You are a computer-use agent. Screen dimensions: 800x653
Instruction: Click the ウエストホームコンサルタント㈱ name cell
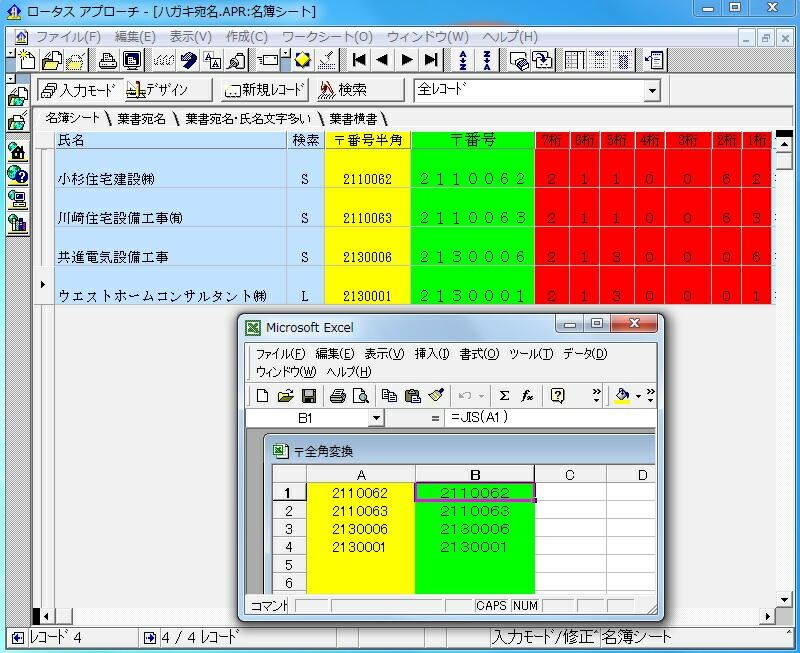[x=171, y=286]
